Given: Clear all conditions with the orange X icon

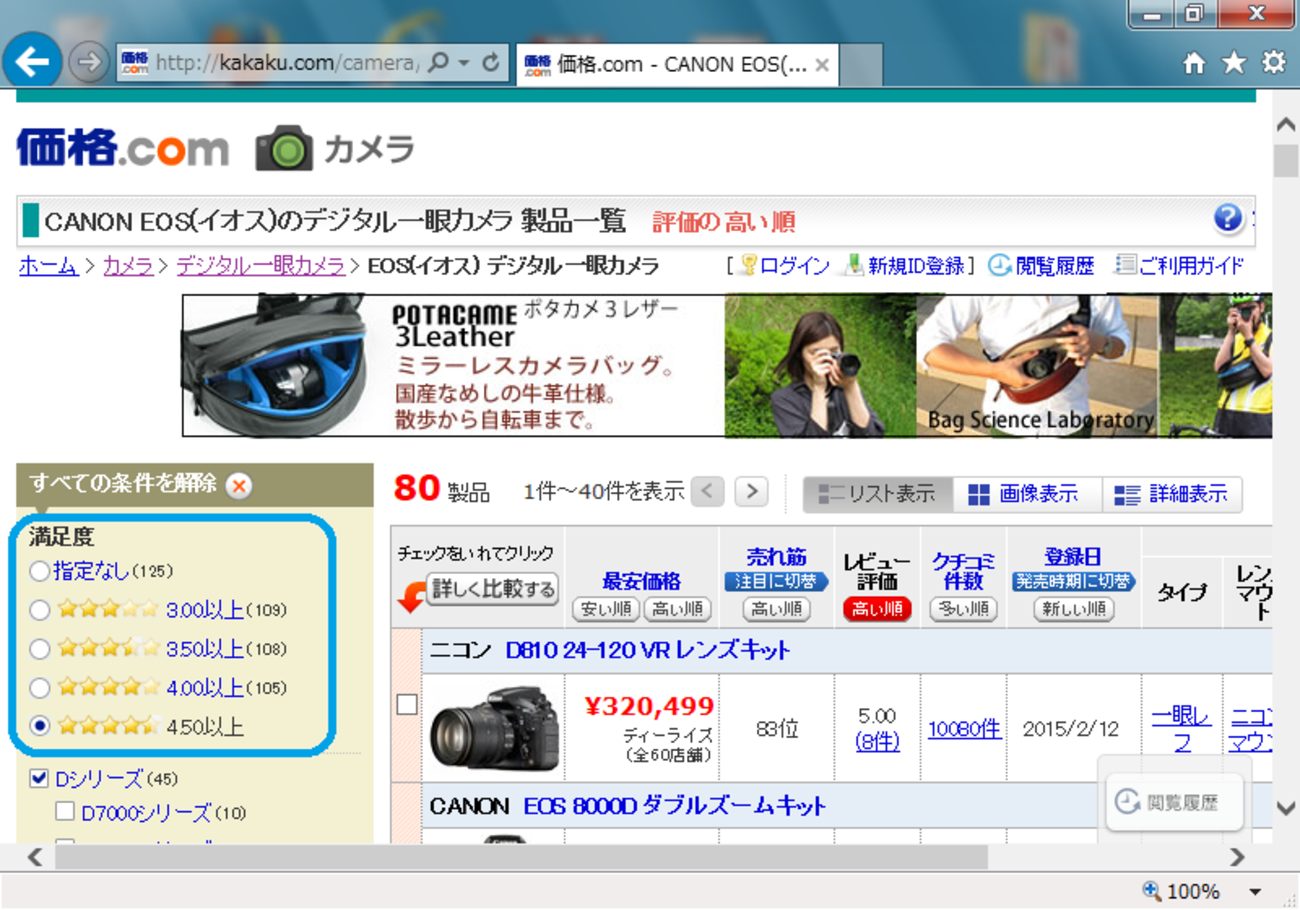Looking at the screenshot, I should coord(239,486).
